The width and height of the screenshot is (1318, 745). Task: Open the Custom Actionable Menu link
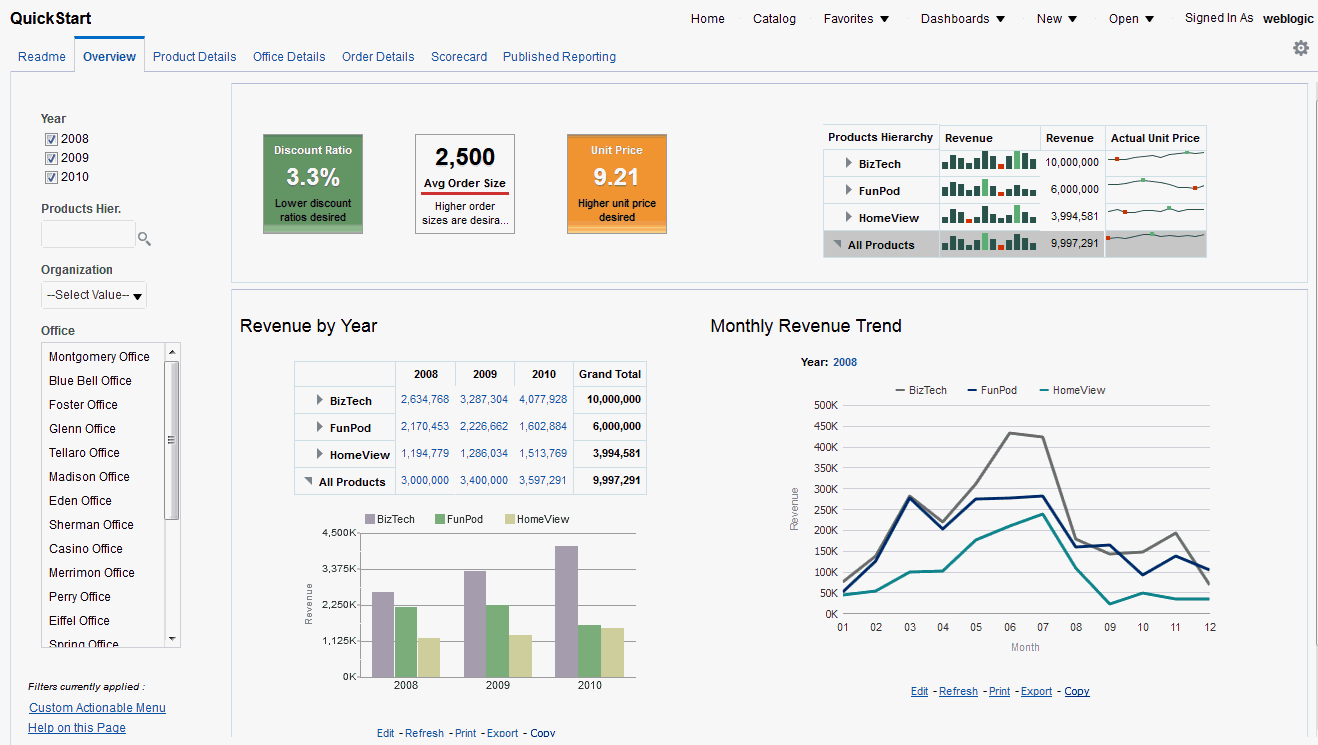[x=97, y=707]
